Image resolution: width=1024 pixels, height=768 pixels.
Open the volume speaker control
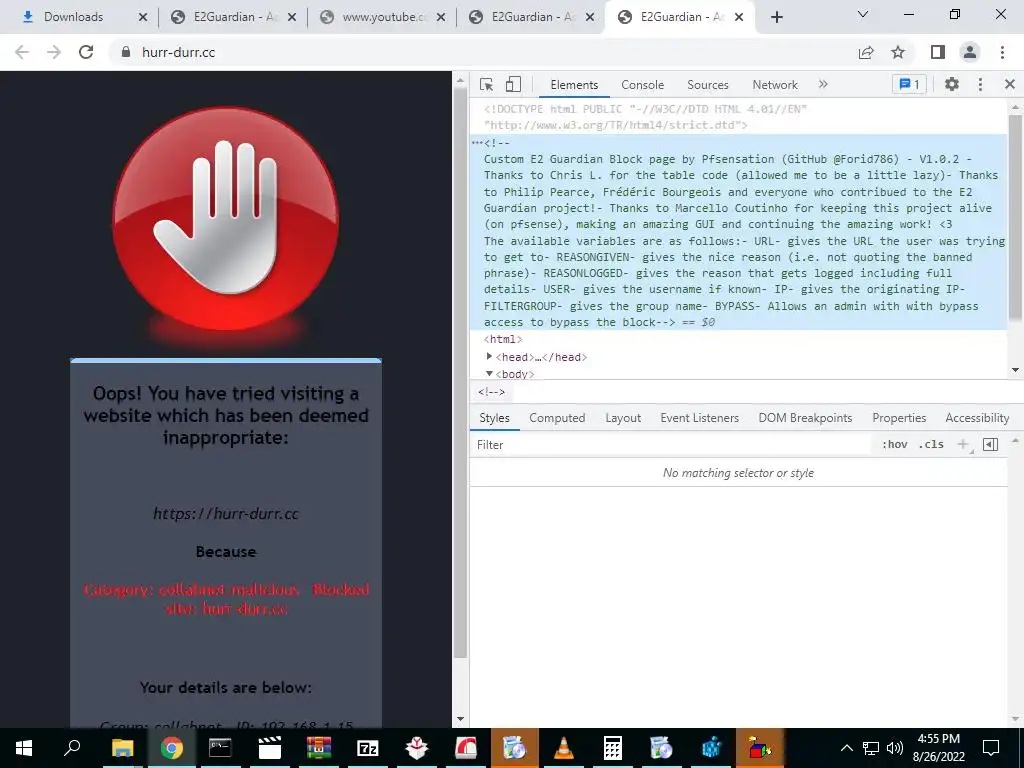(x=895, y=748)
